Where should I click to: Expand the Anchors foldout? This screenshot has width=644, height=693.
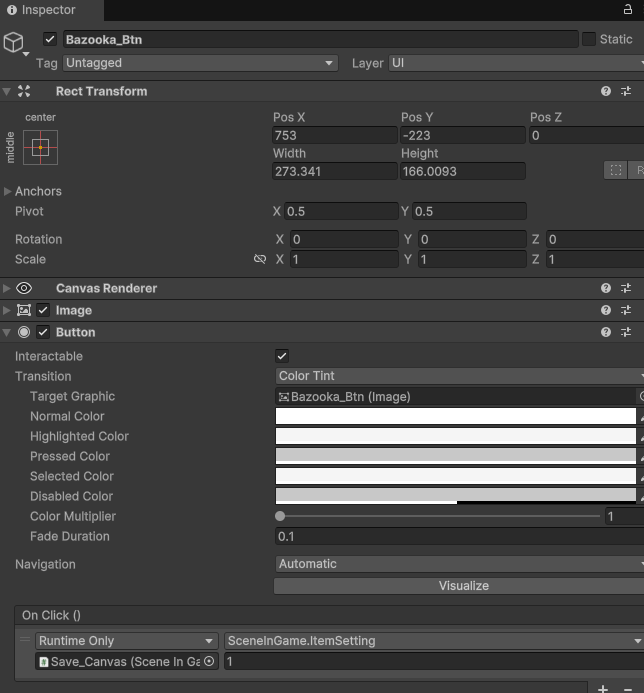click(9, 191)
